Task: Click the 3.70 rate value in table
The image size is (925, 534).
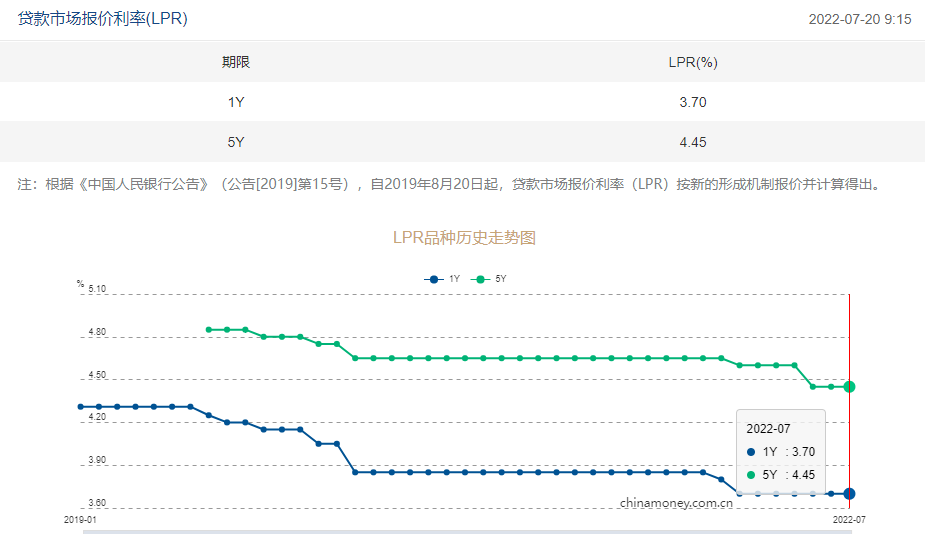Action: pyautogui.click(x=692, y=102)
